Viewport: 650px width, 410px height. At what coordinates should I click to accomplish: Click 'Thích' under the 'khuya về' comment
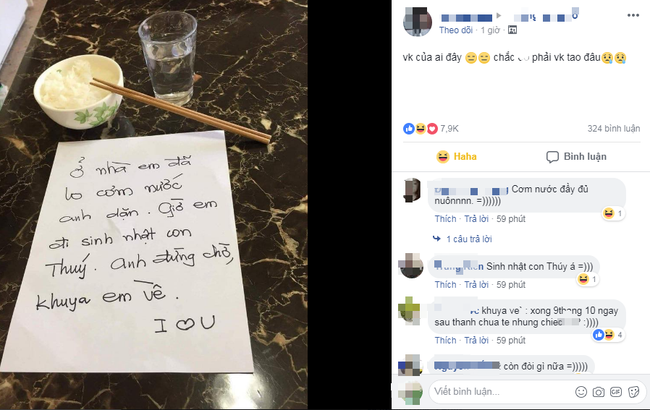pos(445,340)
